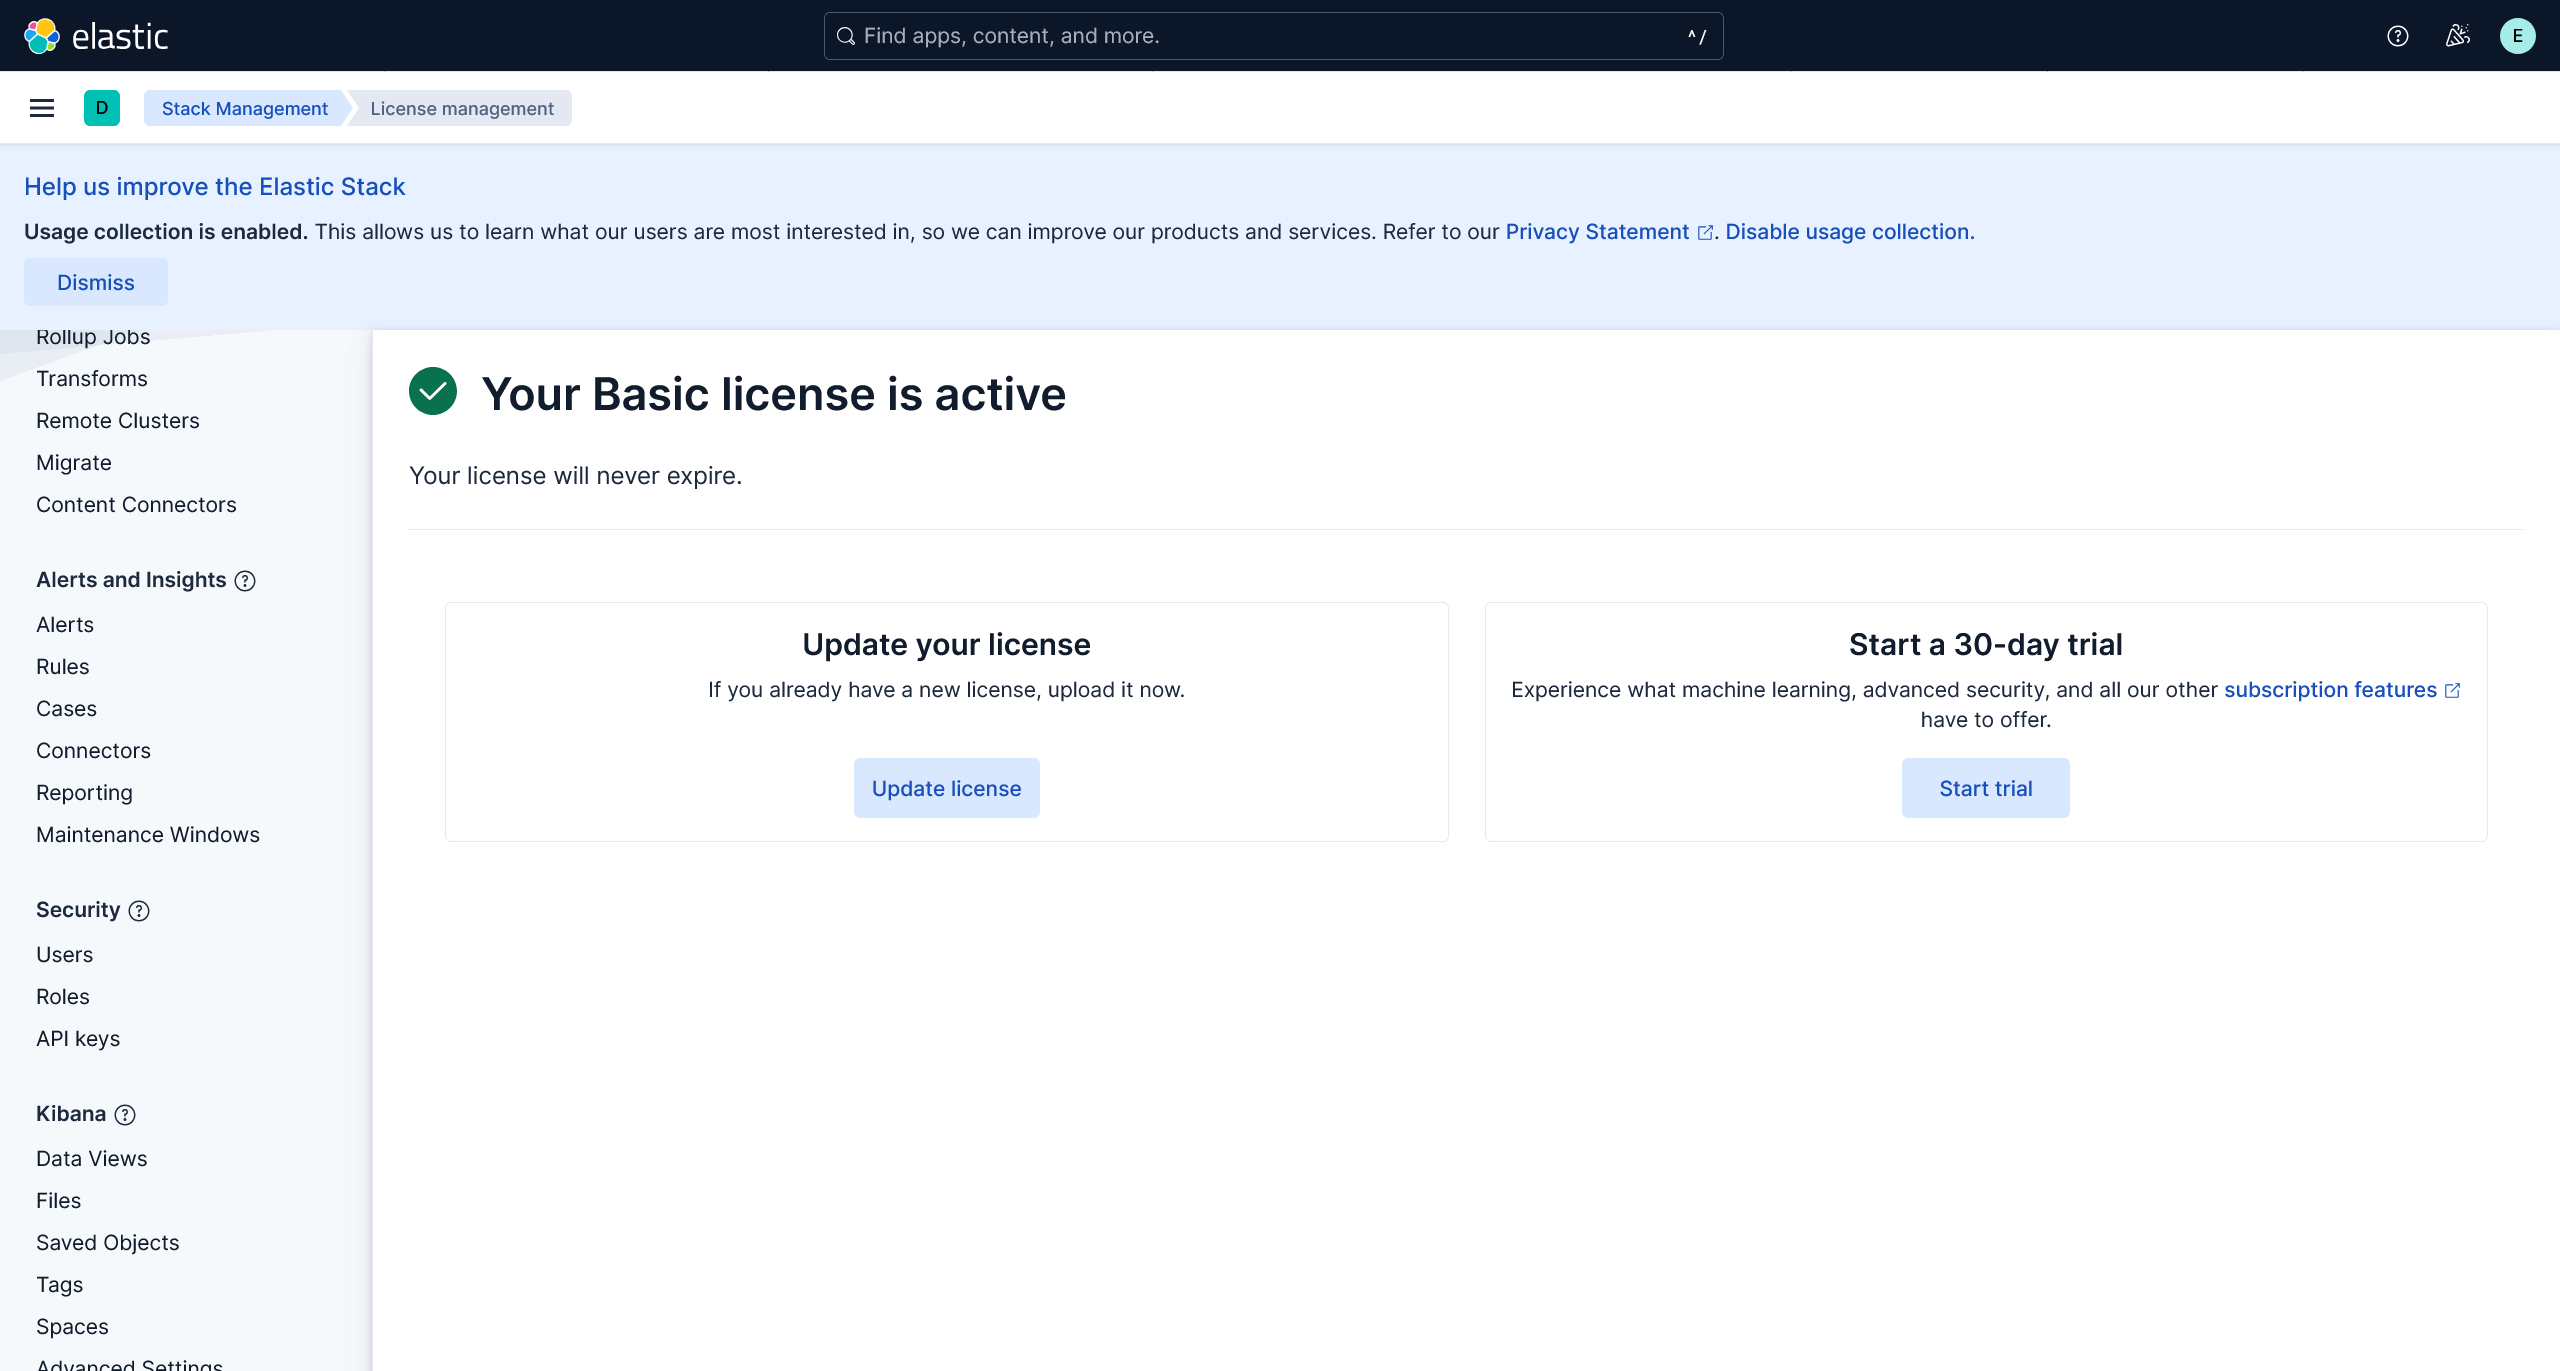Open the Privacy Statement link
This screenshot has height=1371, width=2560.
click(1597, 231)
